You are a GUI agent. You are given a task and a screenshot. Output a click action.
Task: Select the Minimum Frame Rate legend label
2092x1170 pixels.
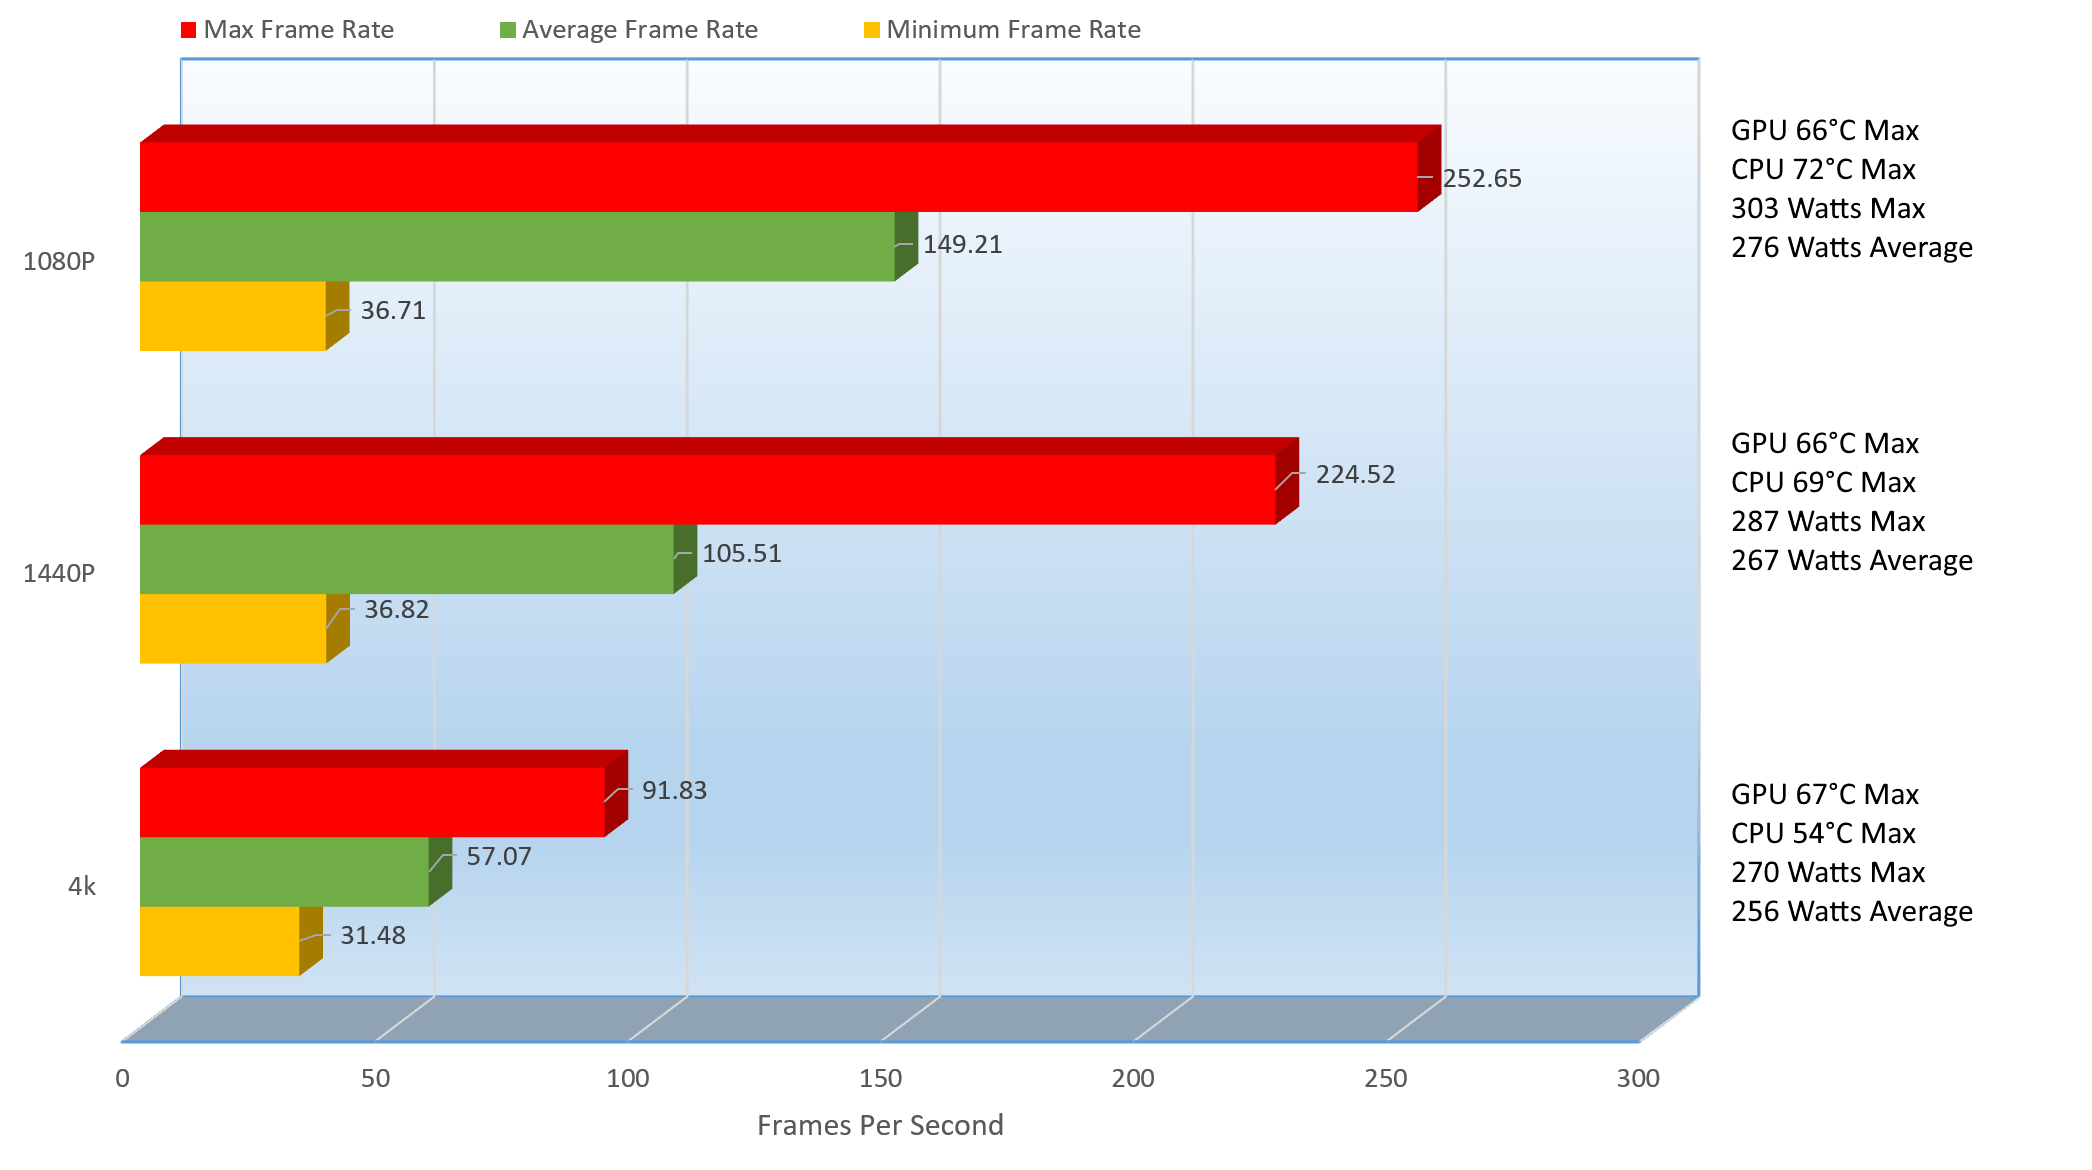pos(1013,30)
